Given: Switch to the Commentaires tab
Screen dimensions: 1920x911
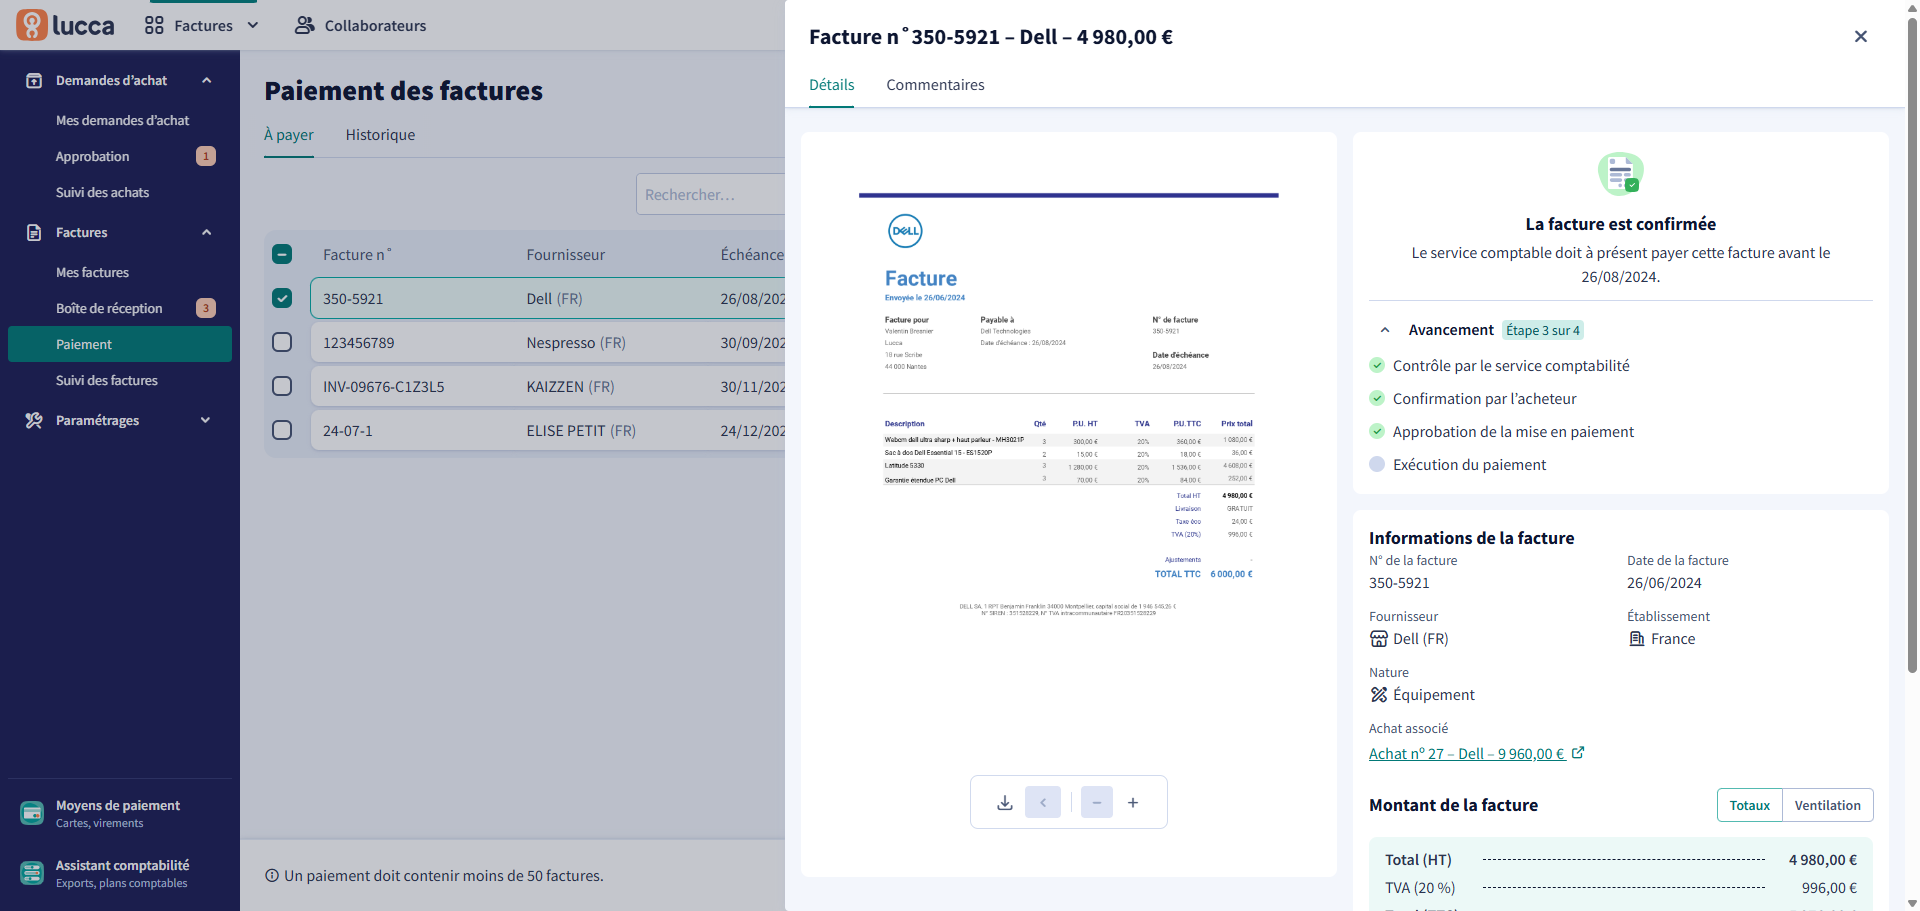Looking at the screenshot, I should 935,85.
